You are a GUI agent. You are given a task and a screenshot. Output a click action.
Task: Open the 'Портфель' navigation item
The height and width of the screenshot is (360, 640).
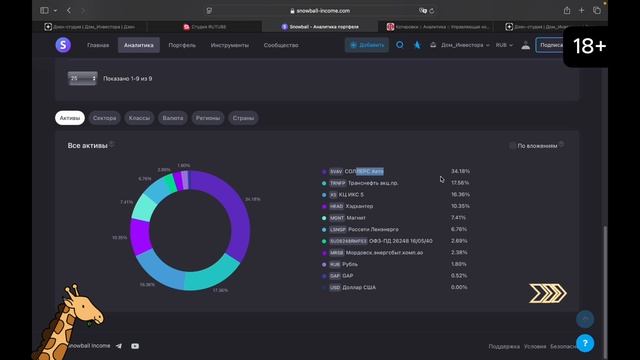click(x=182, y=45)
